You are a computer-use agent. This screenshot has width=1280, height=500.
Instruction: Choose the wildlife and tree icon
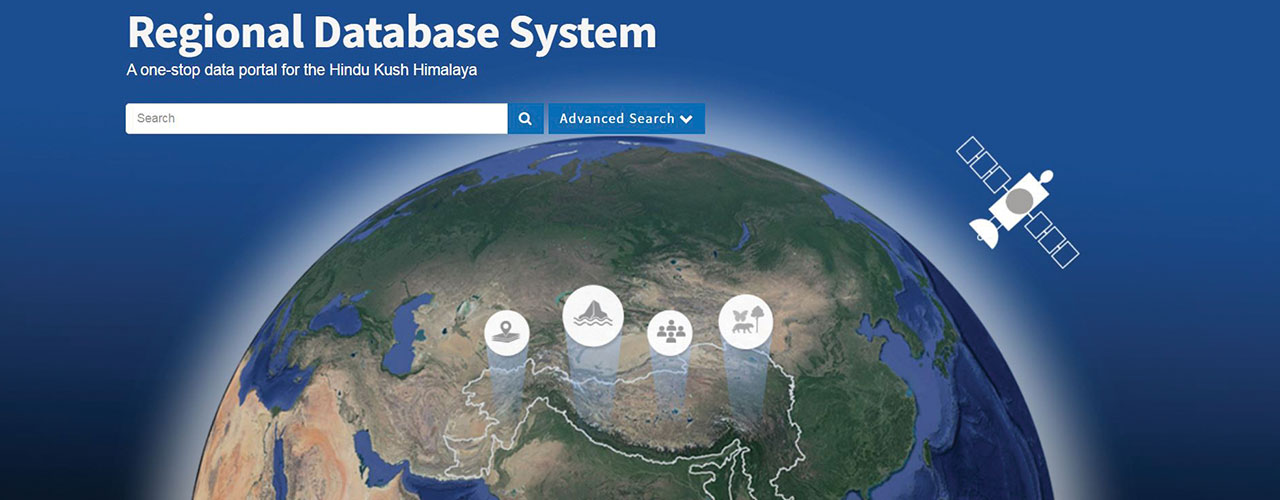coord(746,321)
